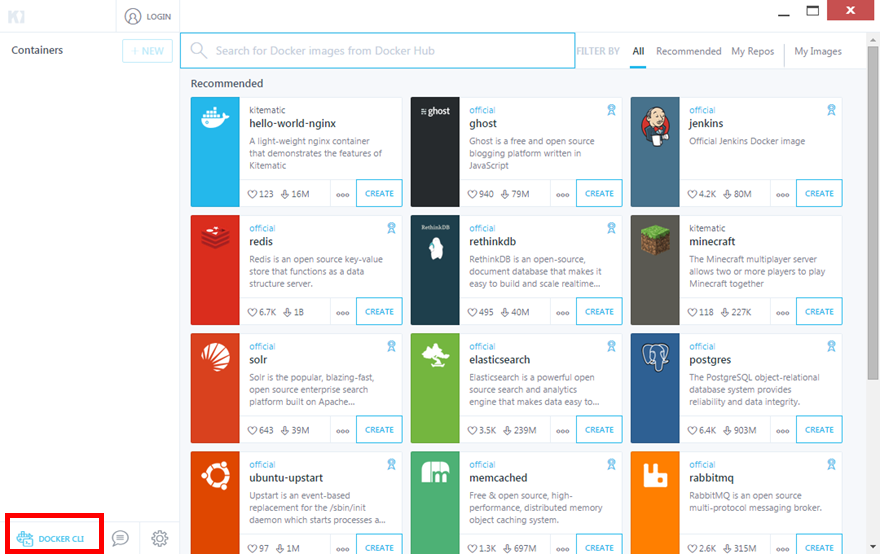Create the elasticsearch container
Viewport: 880px width, 554px height.
click(599, 430)
